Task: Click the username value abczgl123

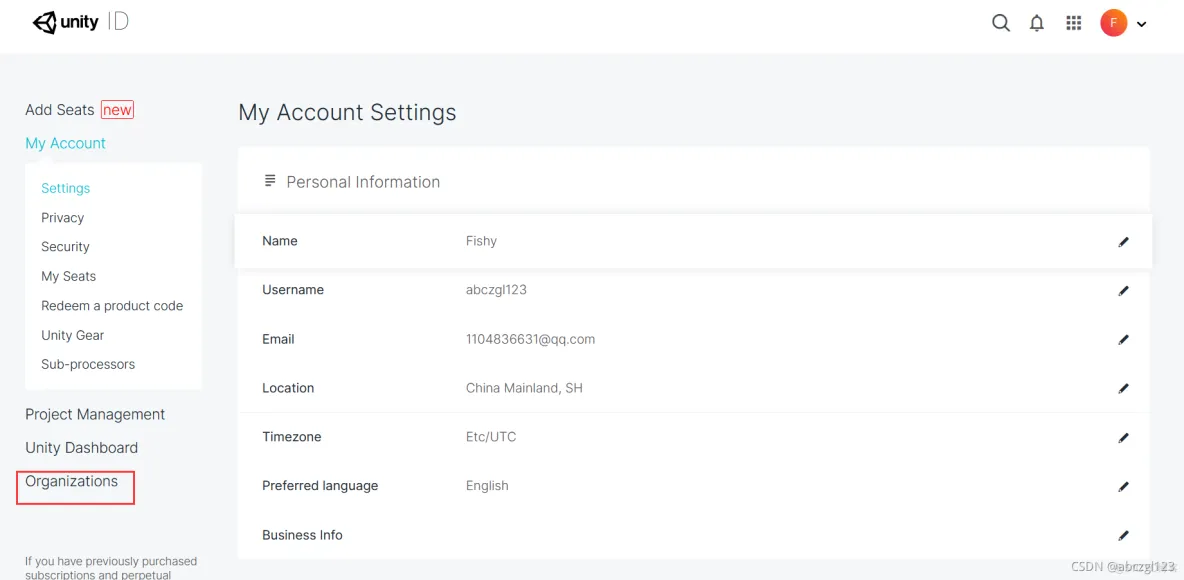Action: point(496,290)
